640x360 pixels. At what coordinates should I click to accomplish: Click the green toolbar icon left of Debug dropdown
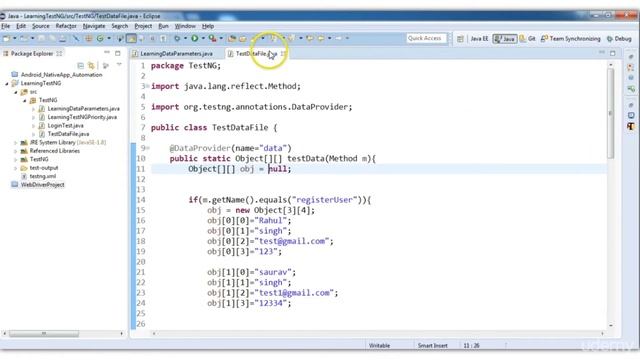[100, 38]
